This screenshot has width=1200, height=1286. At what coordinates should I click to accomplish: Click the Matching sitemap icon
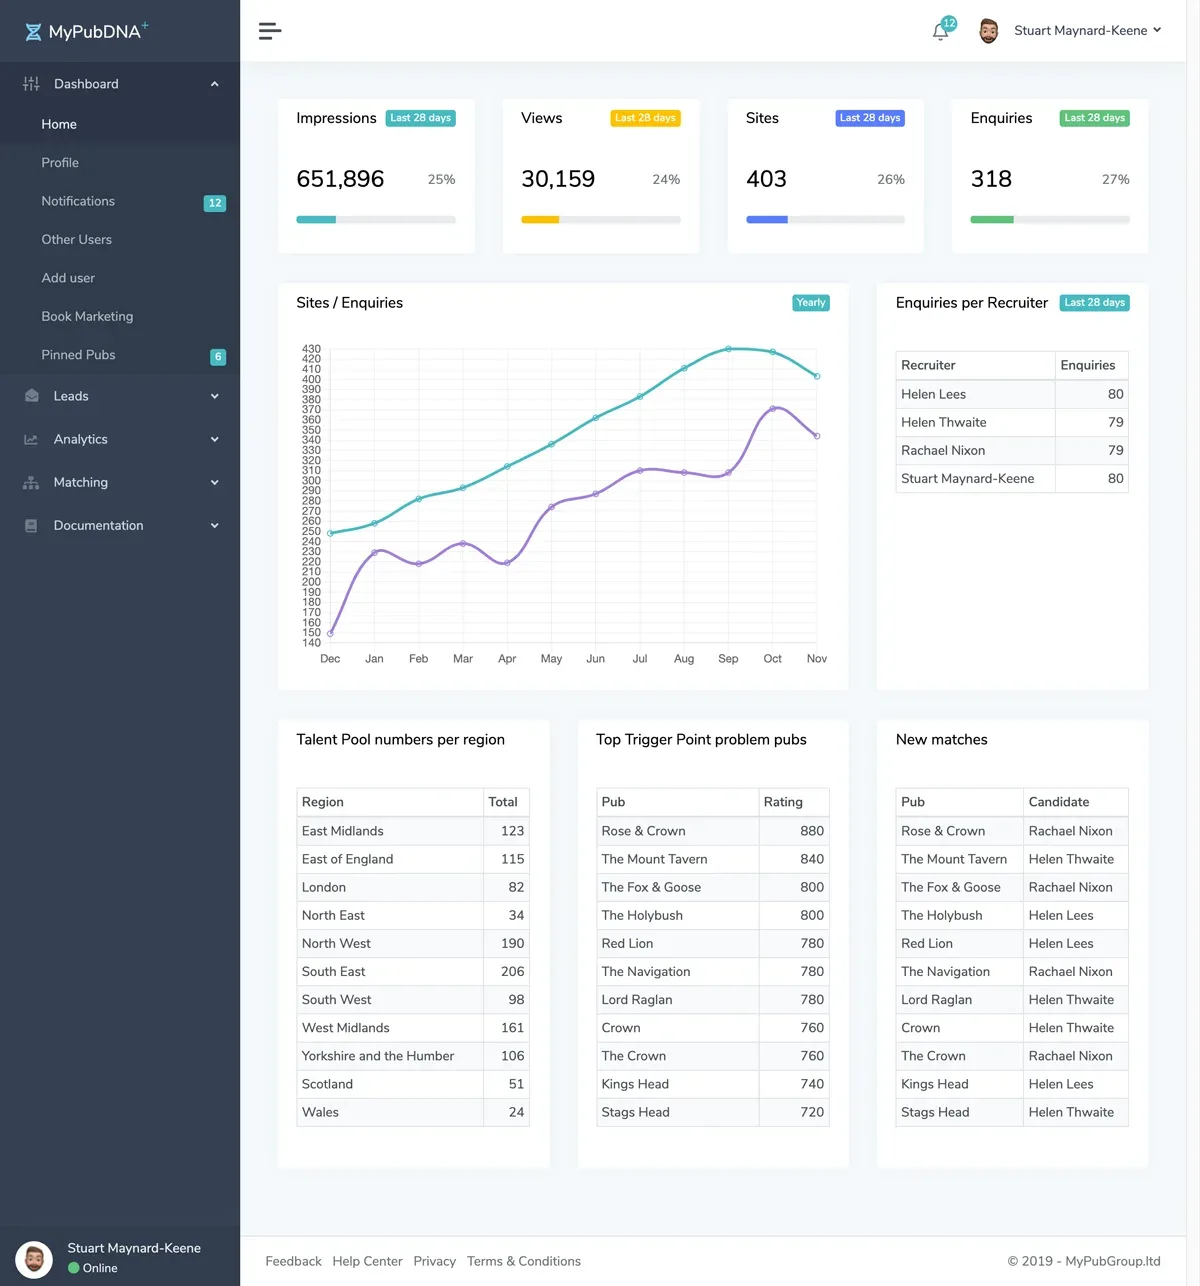click(x=31, y=482)
